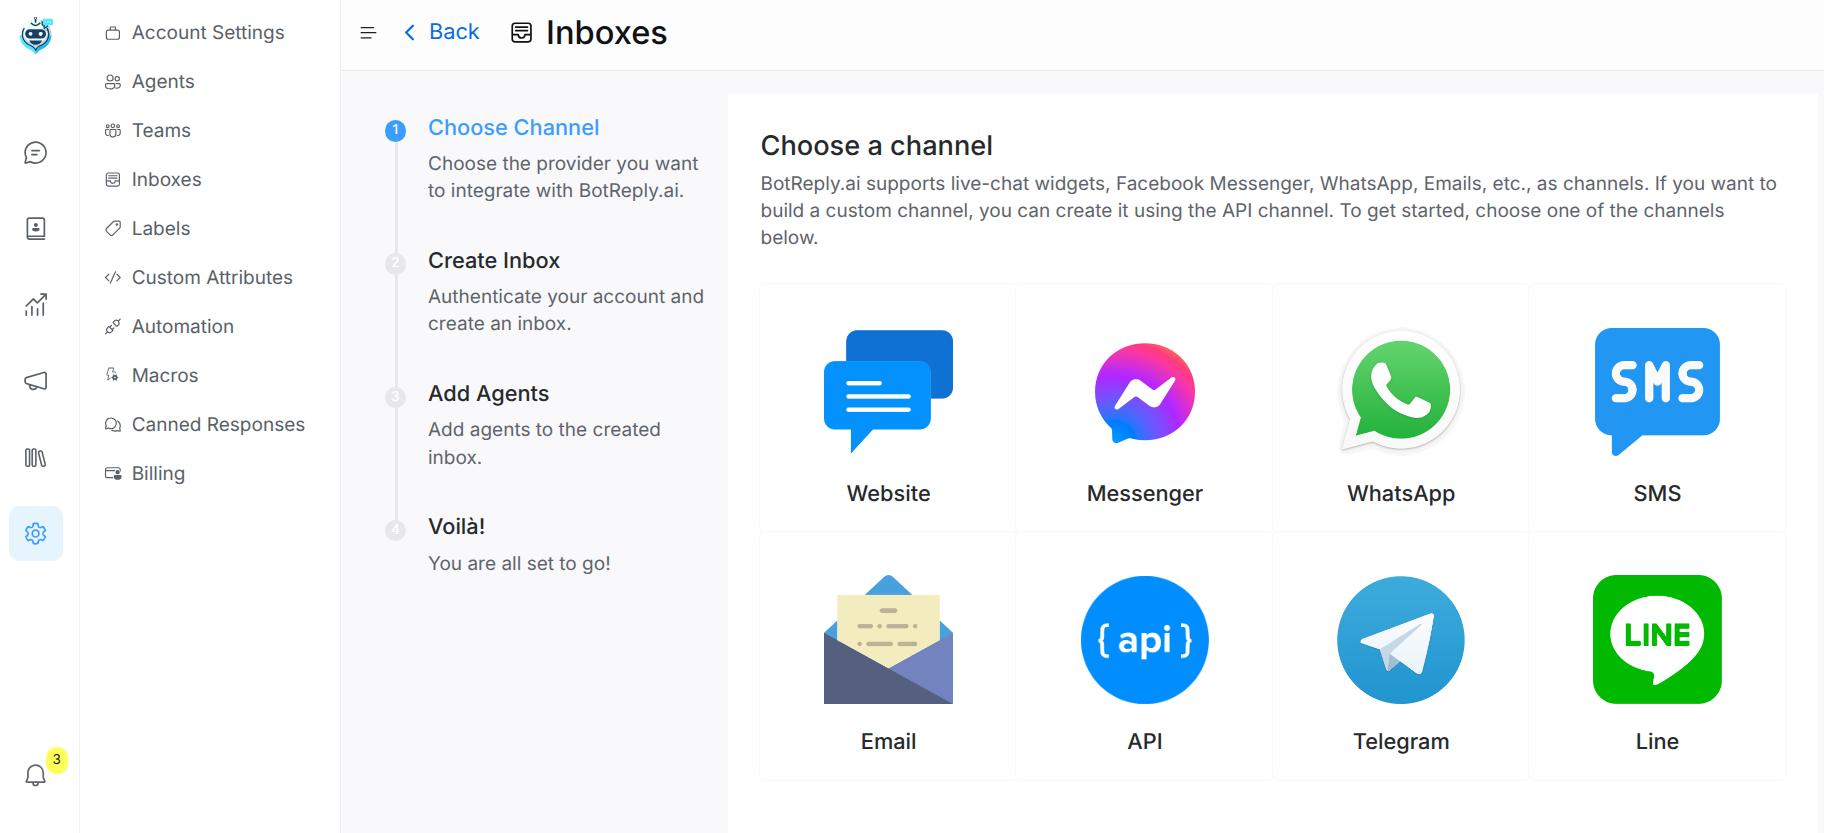Click 'Add agents to the created inbox.' text

point(544,443)
